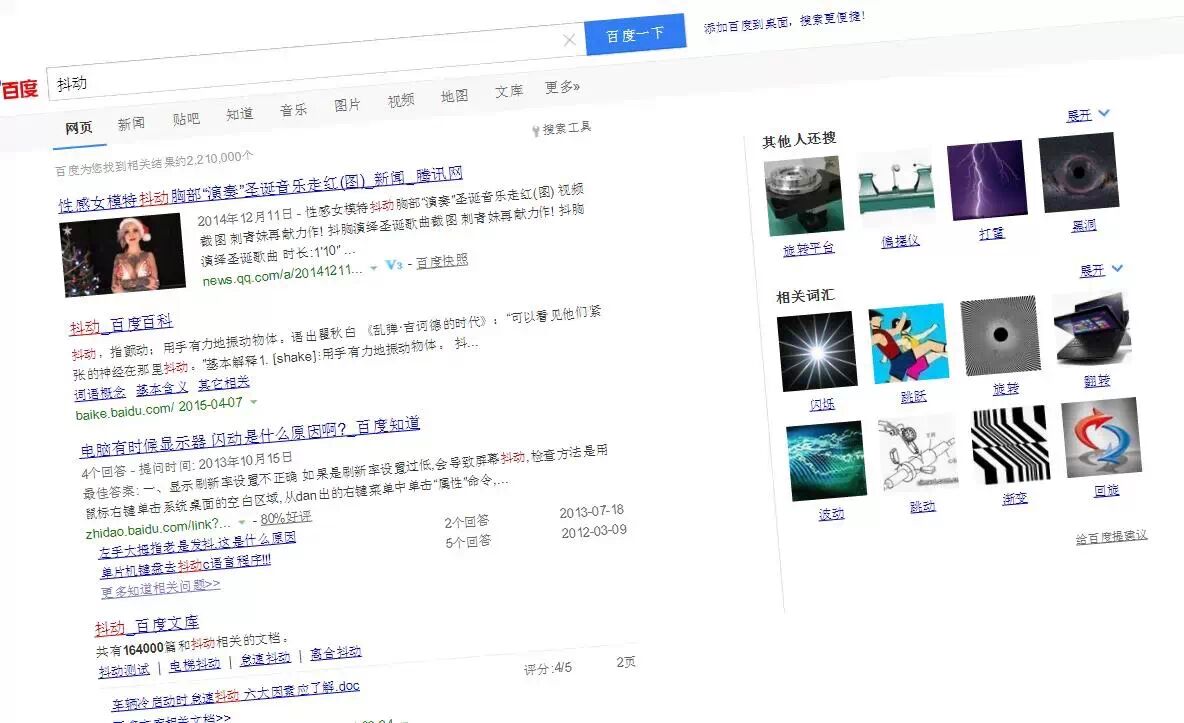Open the 基本含义 sub-link
Viewport: 1184px width, 723px height.
(162, 388)
